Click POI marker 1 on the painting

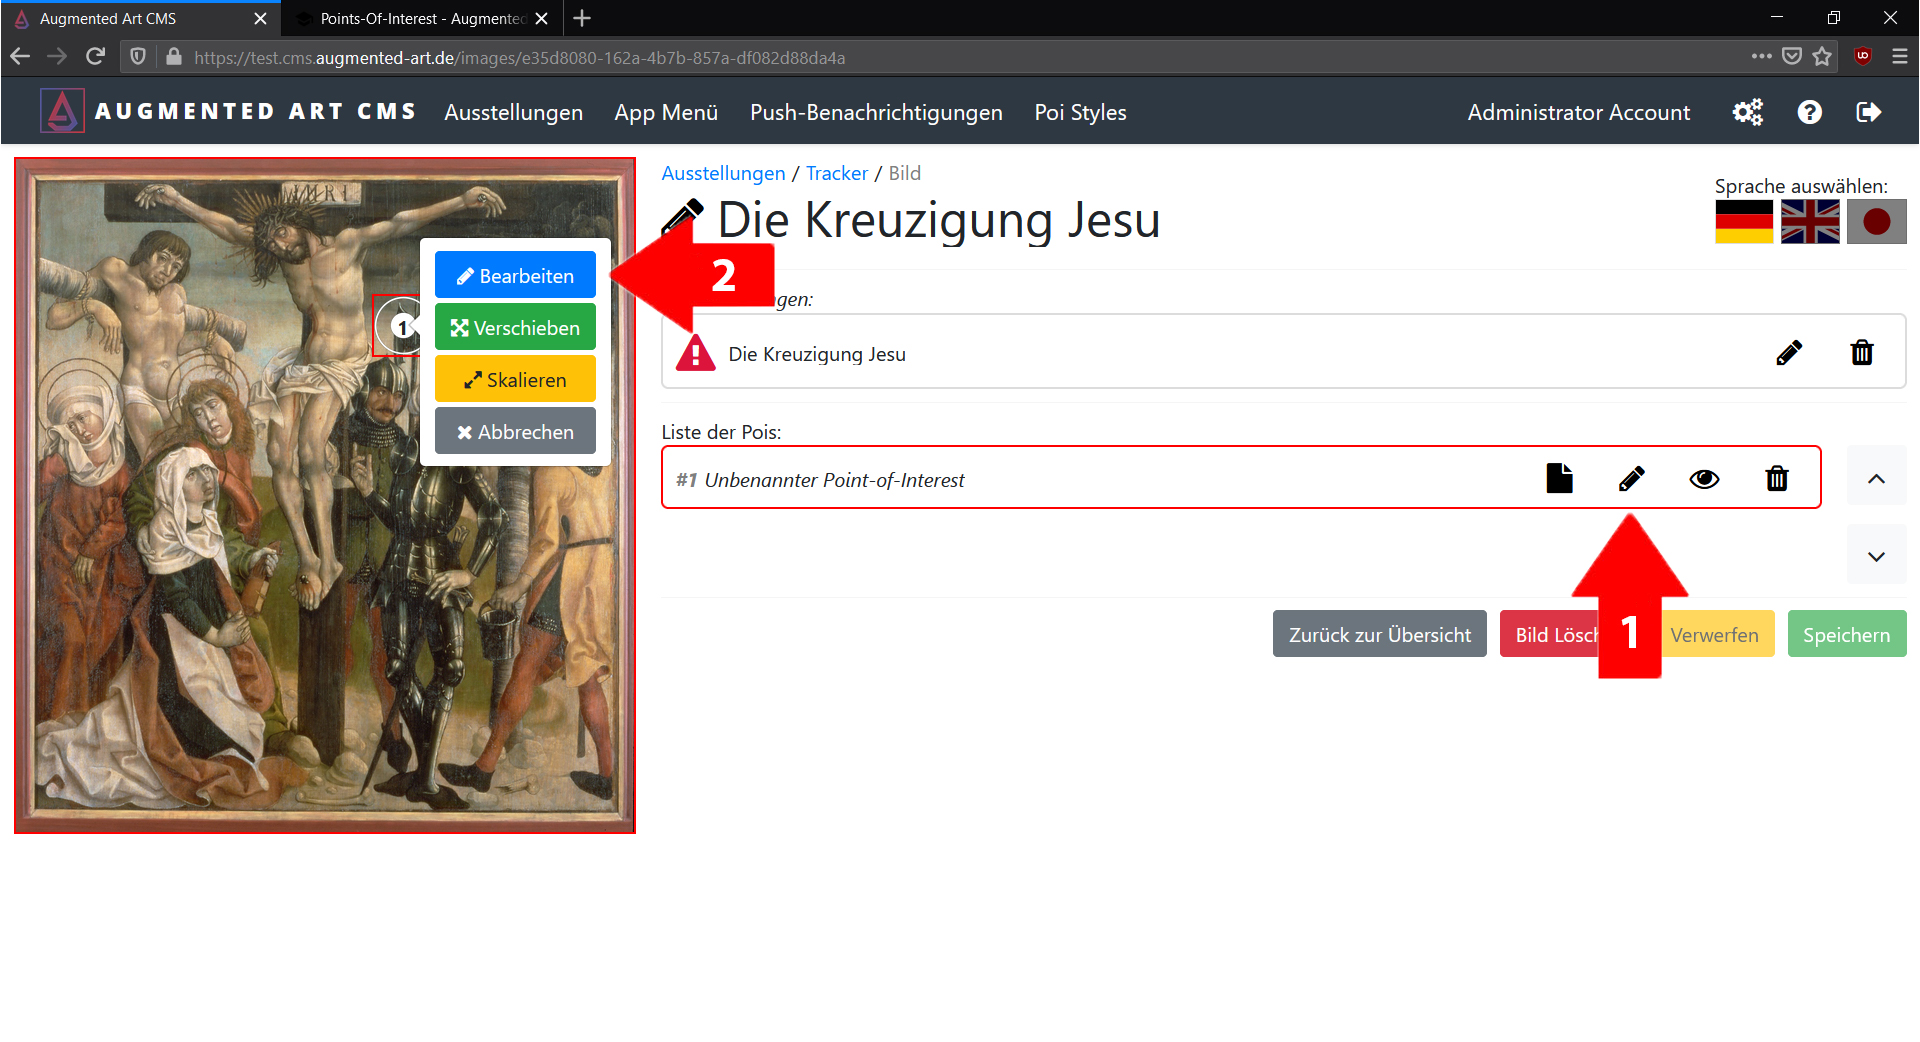[402, 327]
